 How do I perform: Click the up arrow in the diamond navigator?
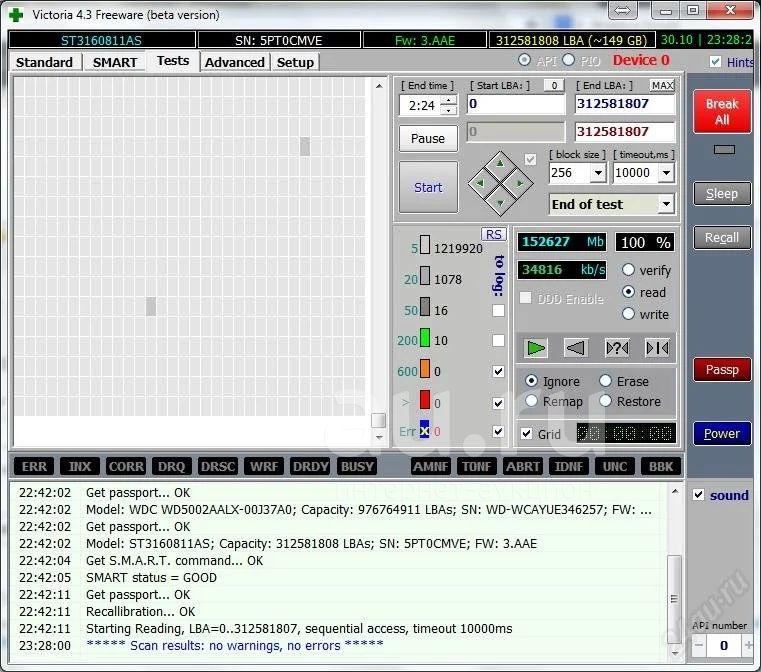point(500,164)
